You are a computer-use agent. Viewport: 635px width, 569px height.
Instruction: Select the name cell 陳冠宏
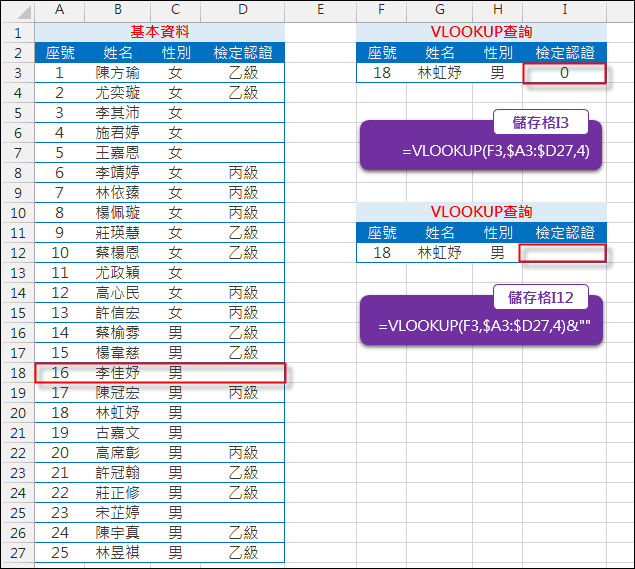point(117,393)
